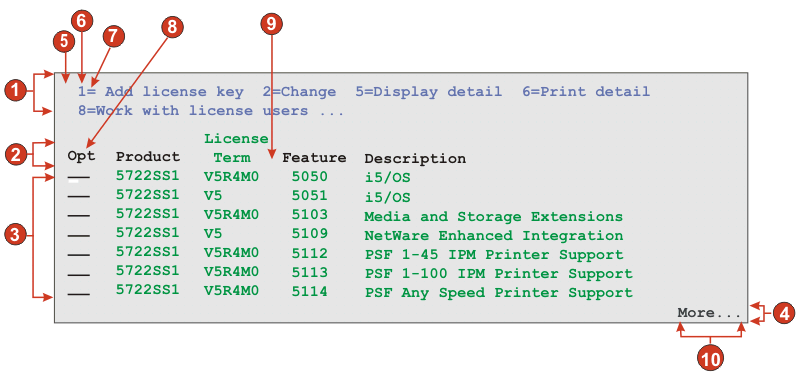The height and width of the screenshot is (378, 800).
Task: Select feature value 5050
Action: [x=310, y=177]
